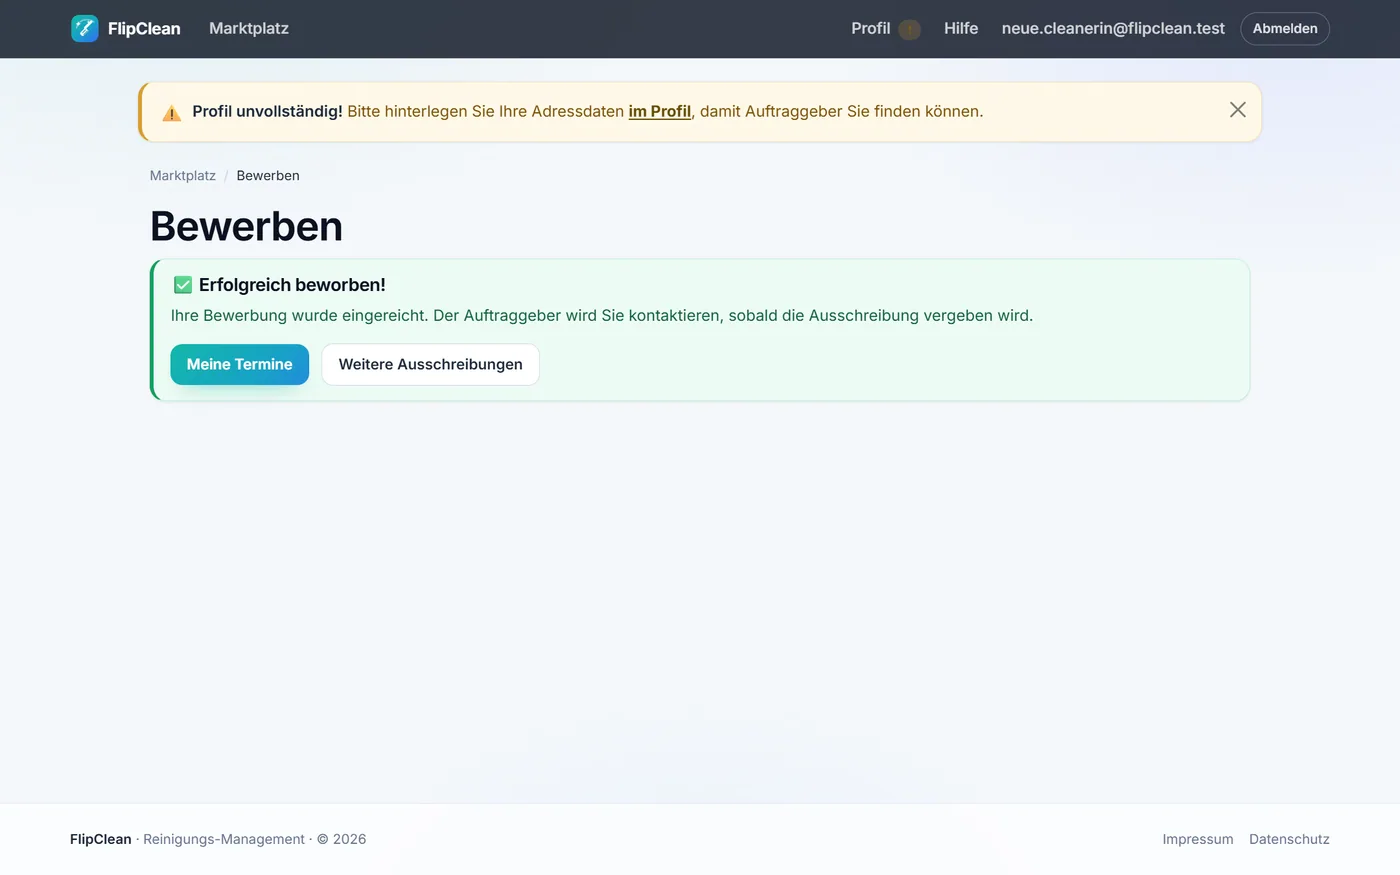Click the green checkmark success icon
The height and width of the screenshot is (875, 1400).
[x=183, y=285]
